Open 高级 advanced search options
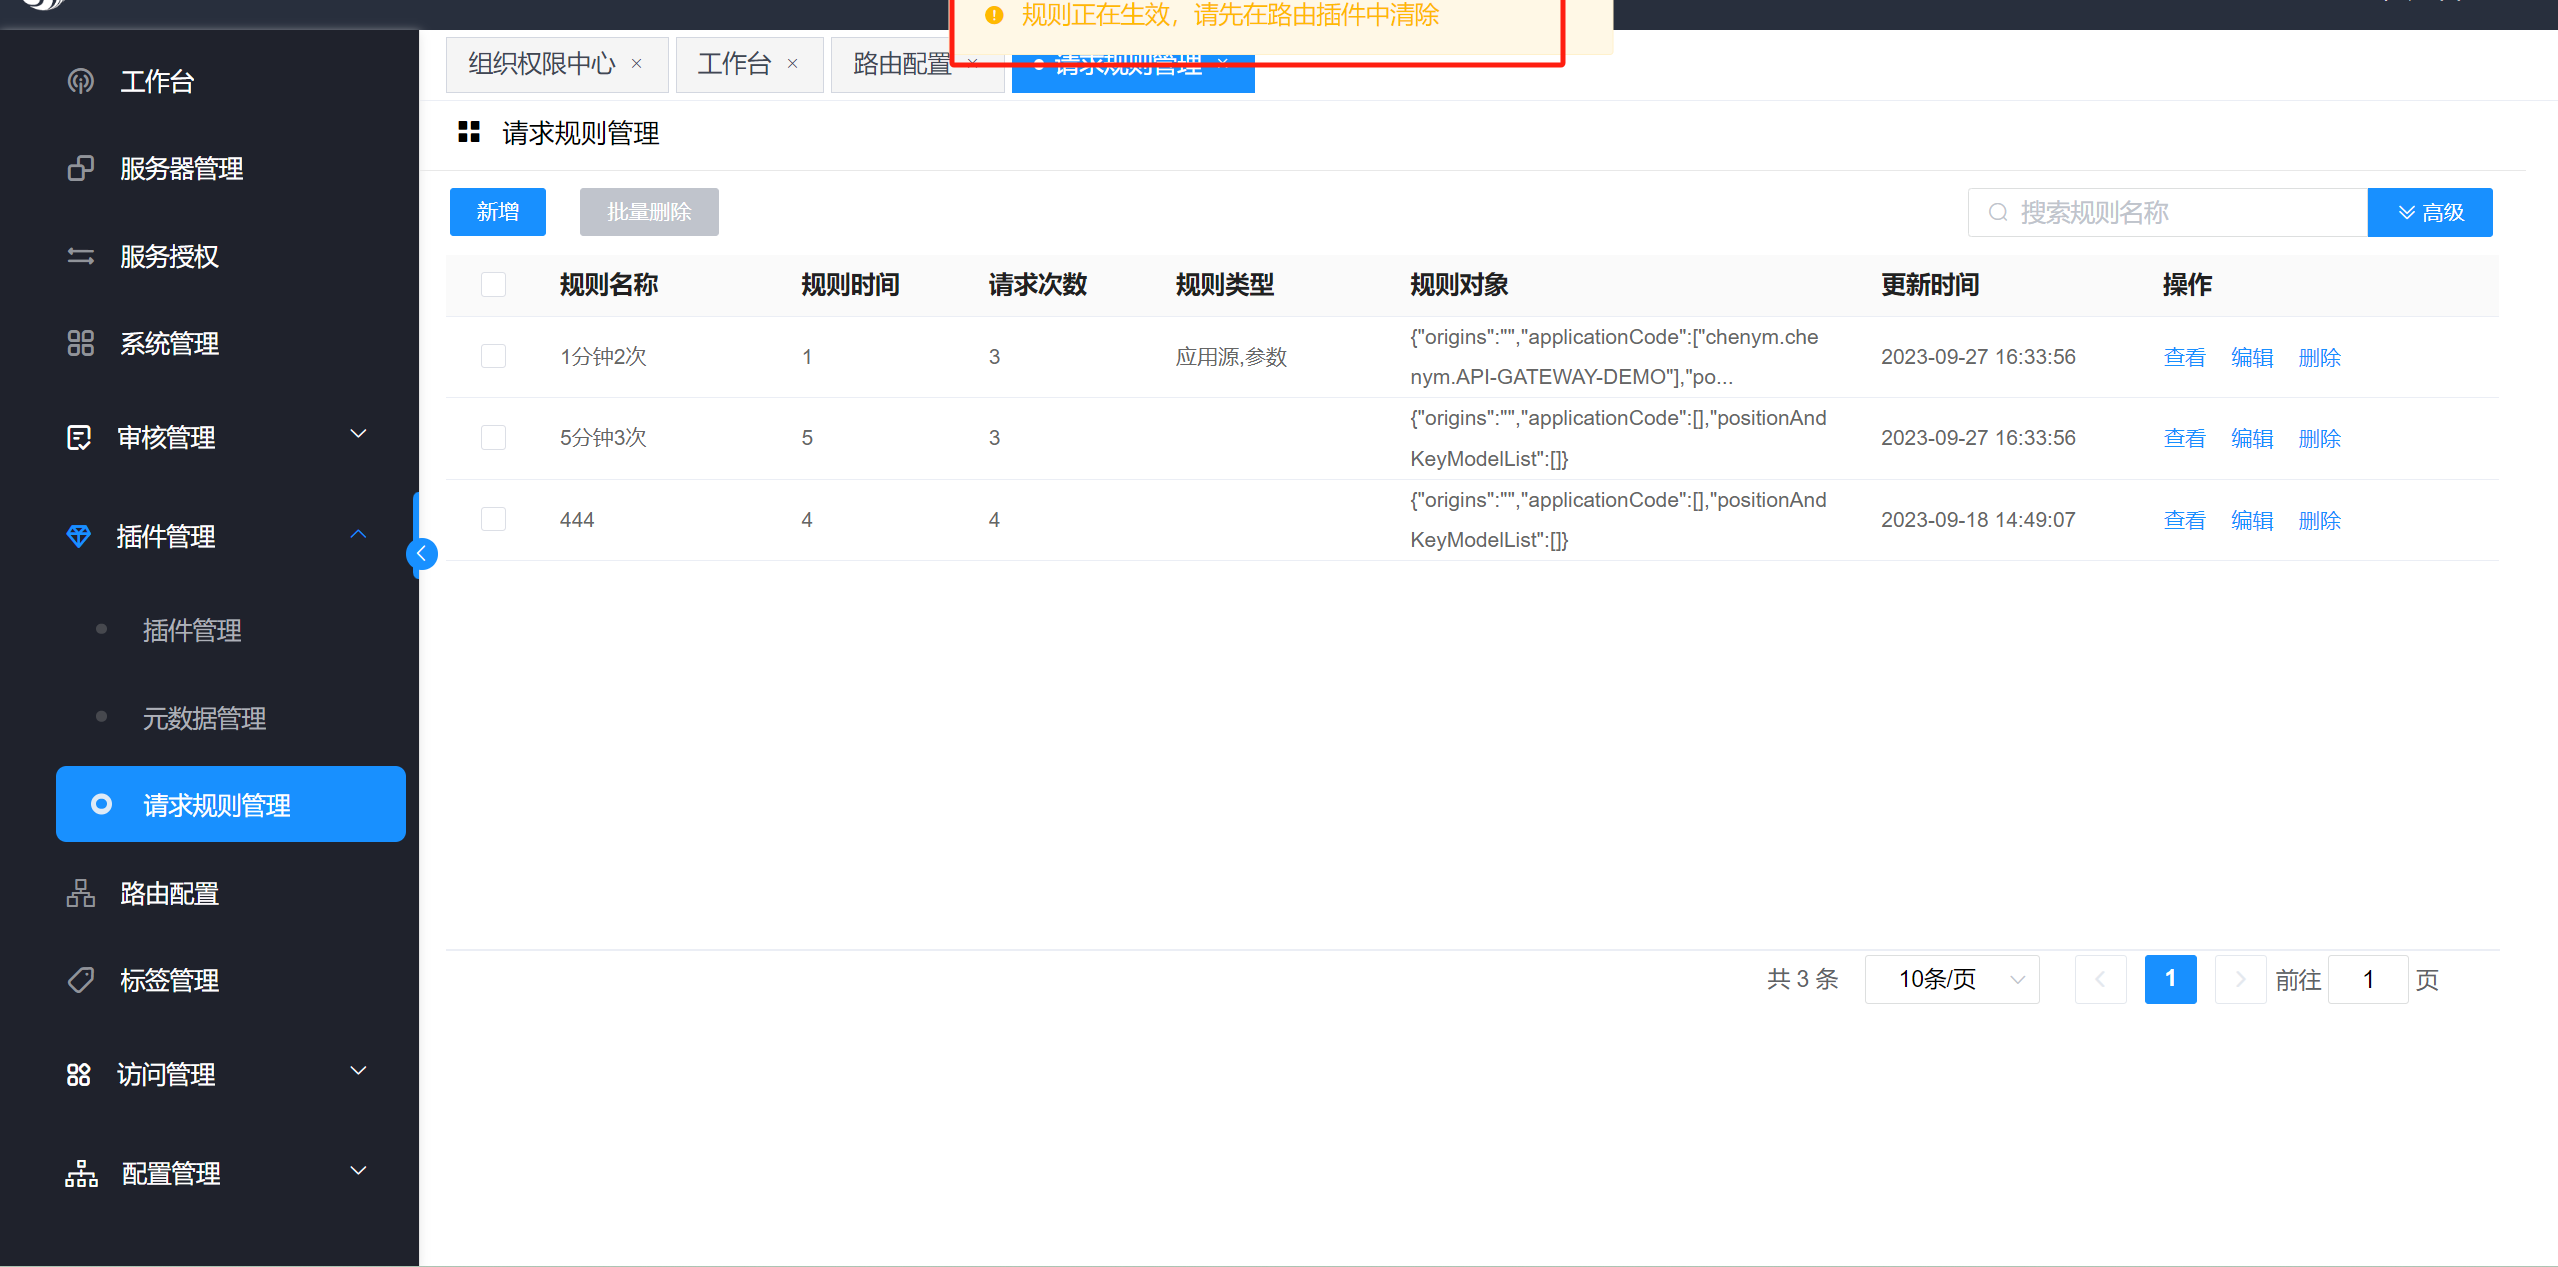2558x1267 pixels. [2430, 212]
